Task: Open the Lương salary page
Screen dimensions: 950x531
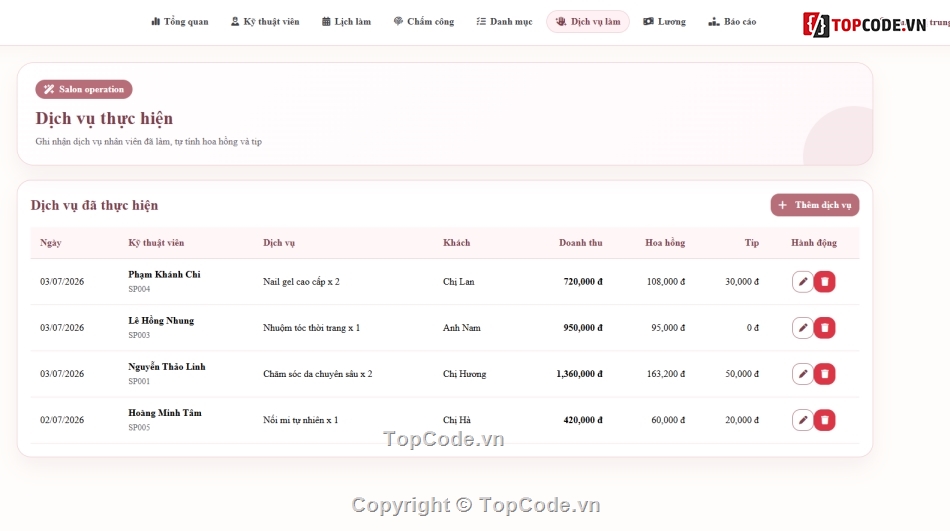Action: pos(665,22)
